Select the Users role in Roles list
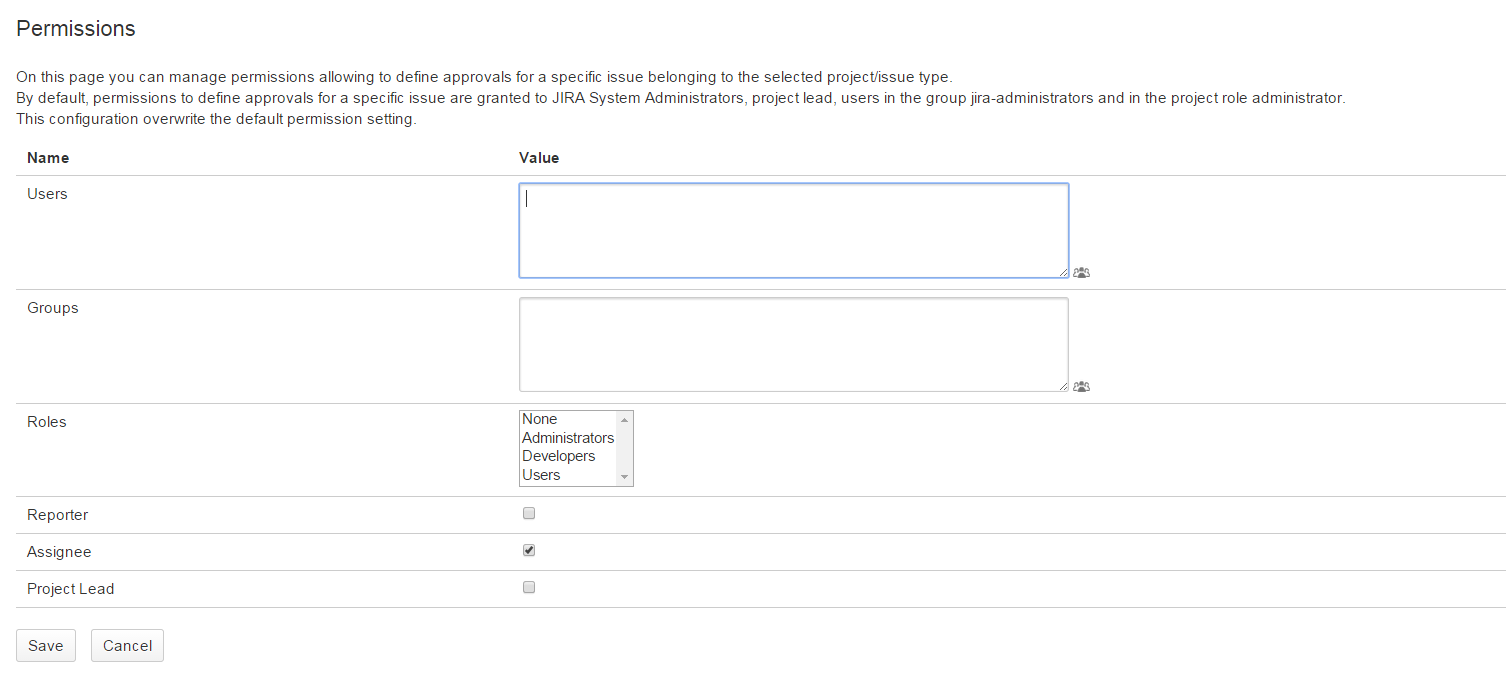Screen dimensions: 1506x676 [541, 475]
